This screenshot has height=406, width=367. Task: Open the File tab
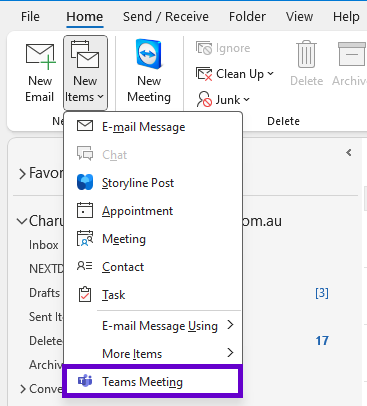tap(30, 16)
